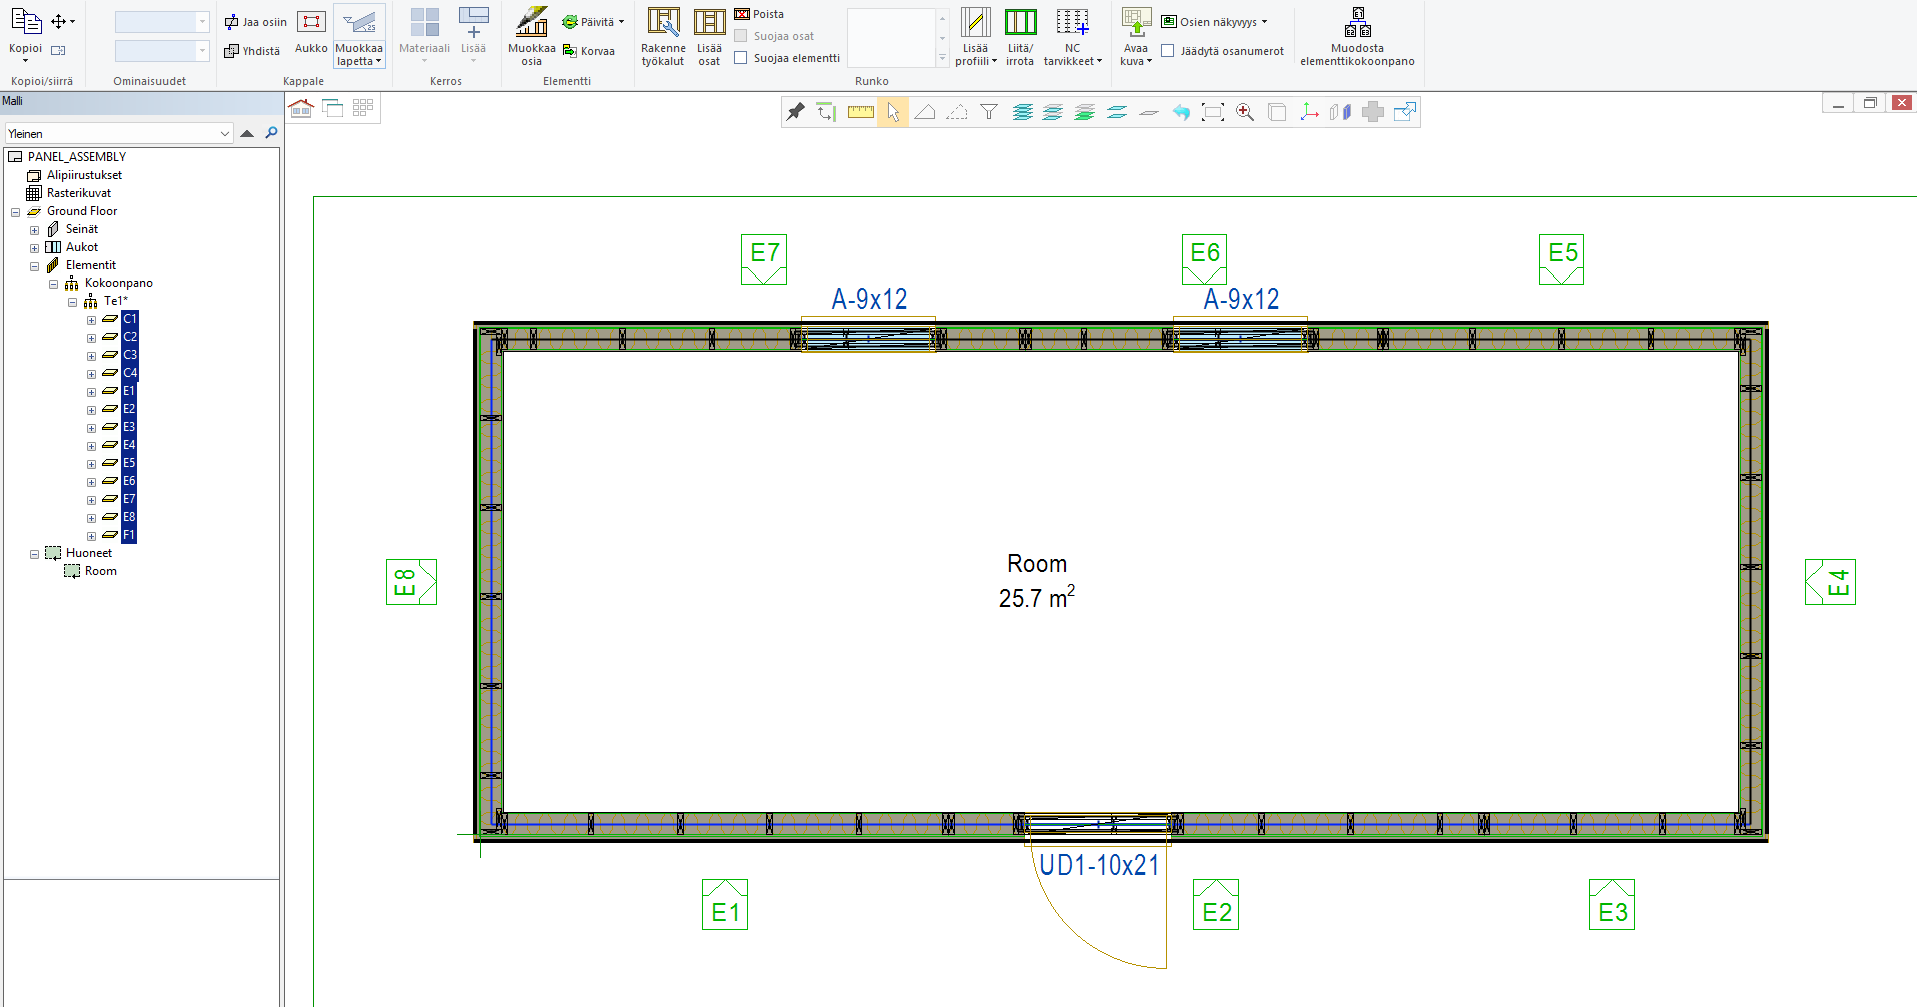Viewport: 1917px width, 1007px height.
Task: Open Osien näkyvyys dropdown
Action: pos(1214,22)
